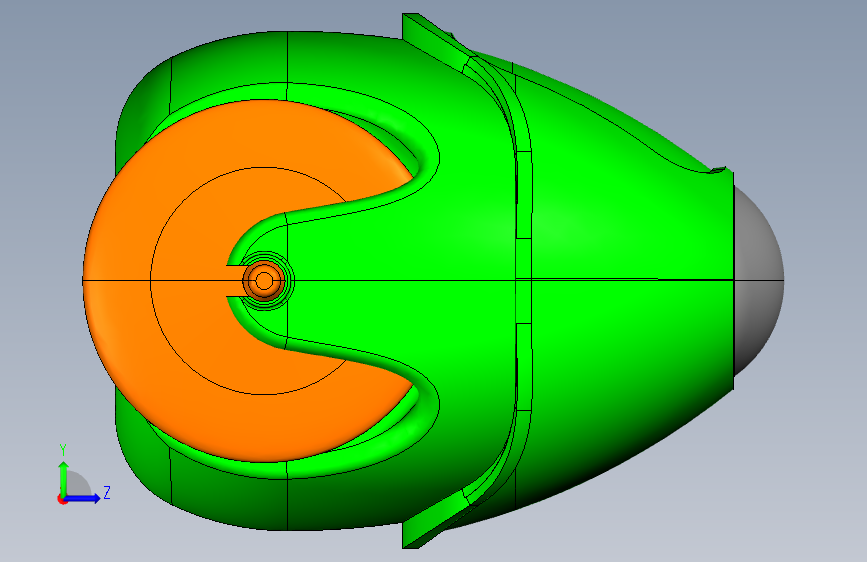Click the small circular boss at the orange part's center
867x562 pixels.
[264, 281]
